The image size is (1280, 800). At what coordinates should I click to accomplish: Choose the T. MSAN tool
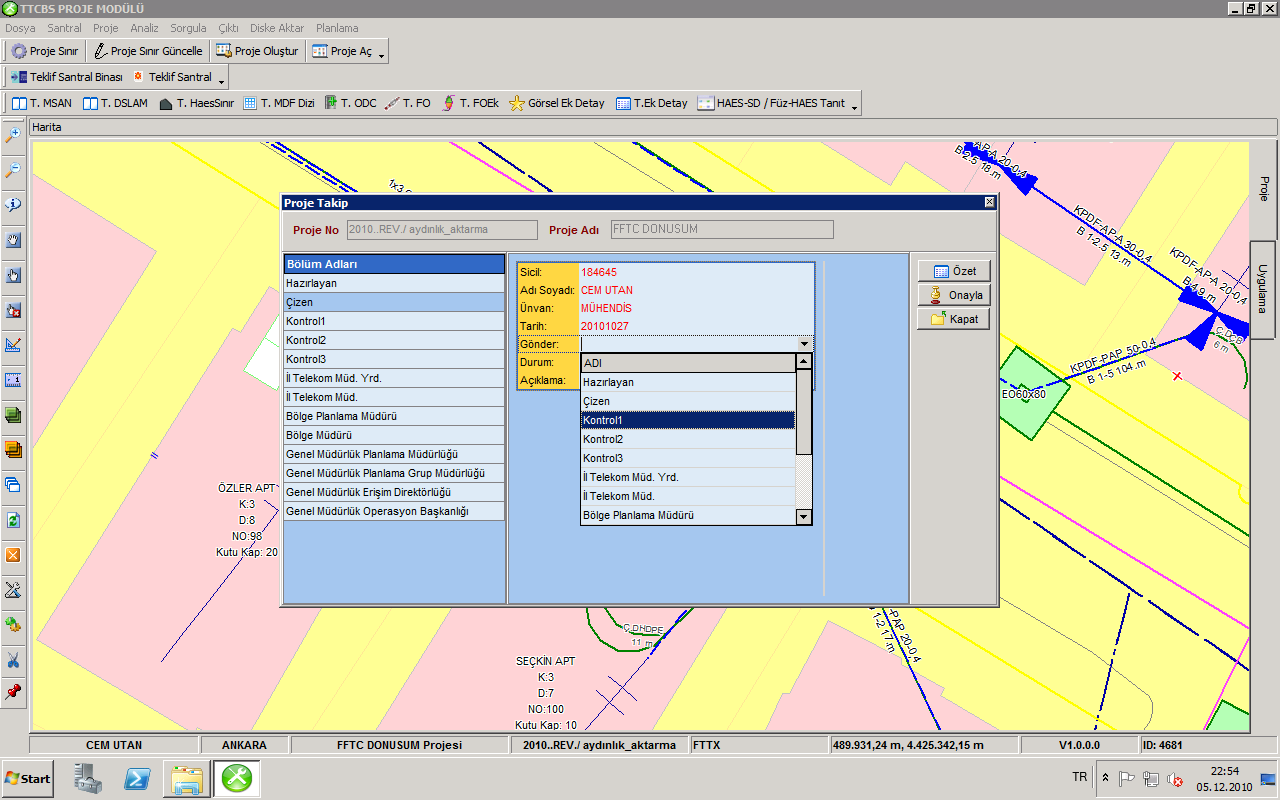tap(42, 103)
